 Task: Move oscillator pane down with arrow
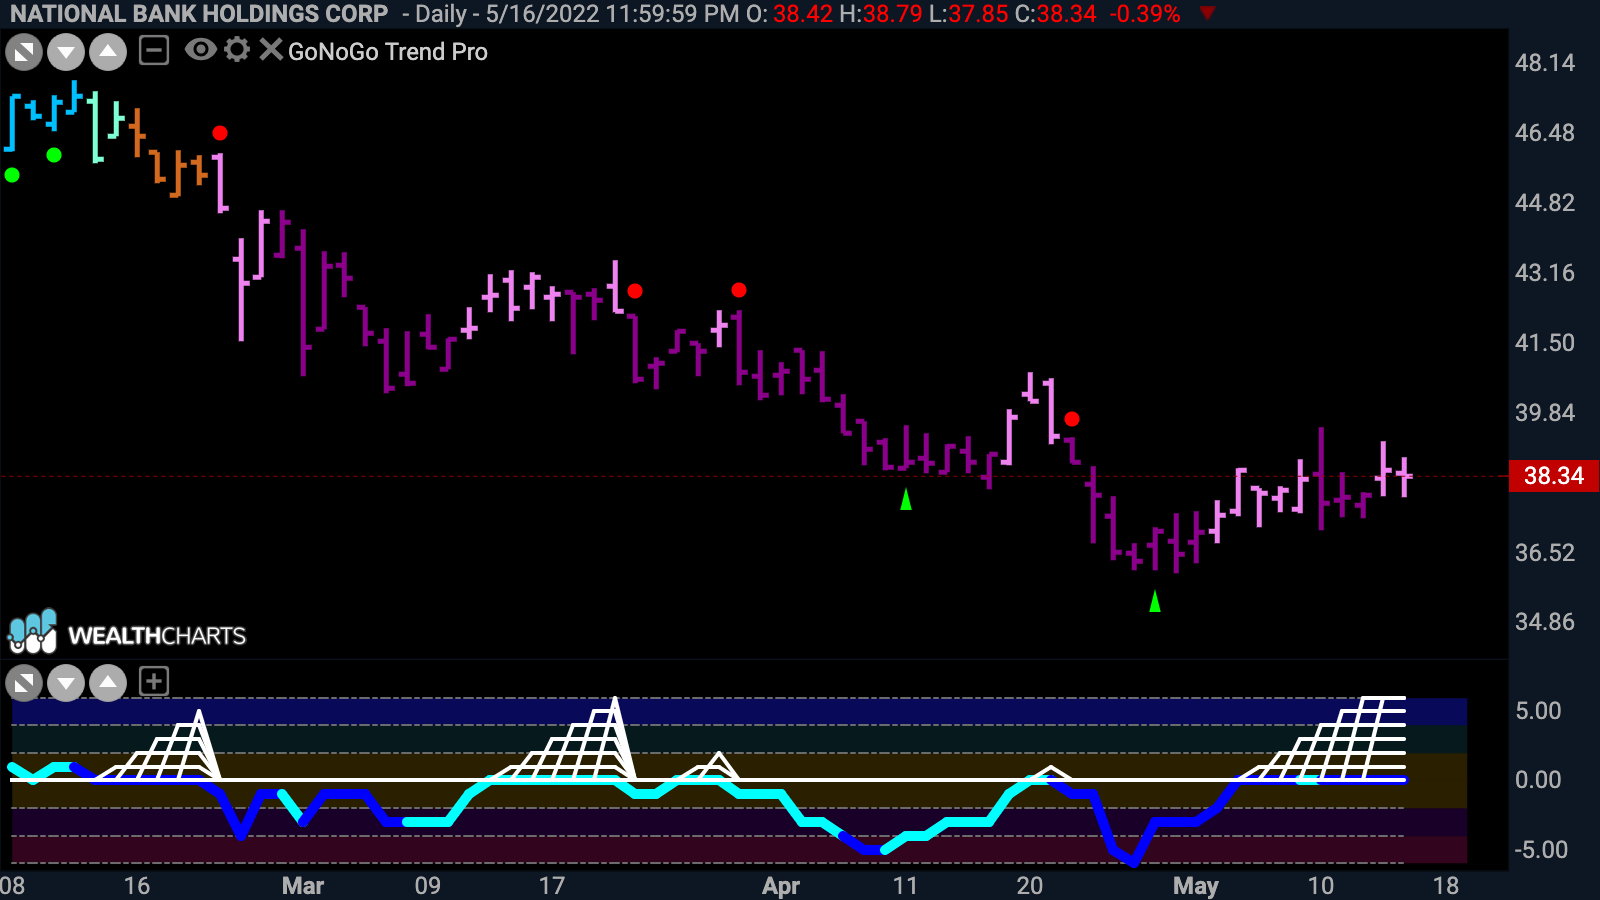(66, 684)
